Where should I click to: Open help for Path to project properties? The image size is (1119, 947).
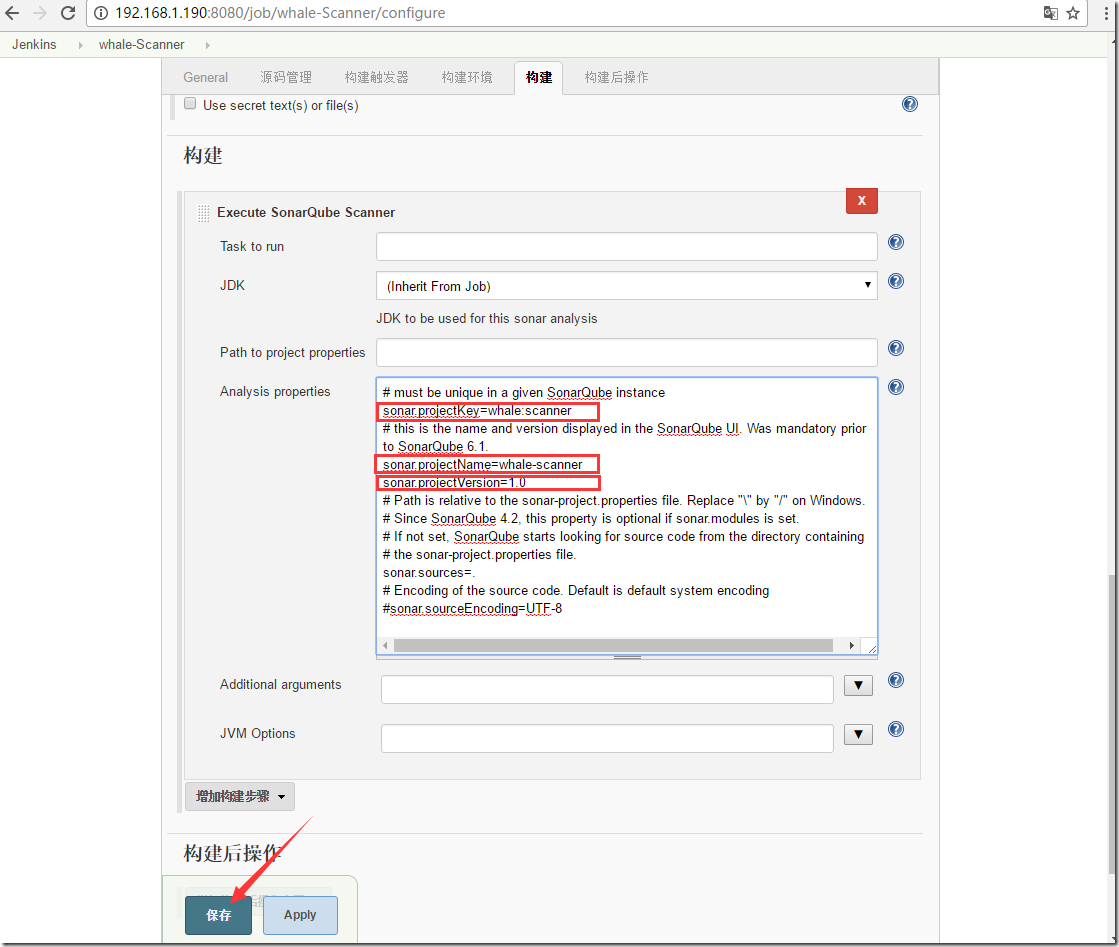click(896, 348)
